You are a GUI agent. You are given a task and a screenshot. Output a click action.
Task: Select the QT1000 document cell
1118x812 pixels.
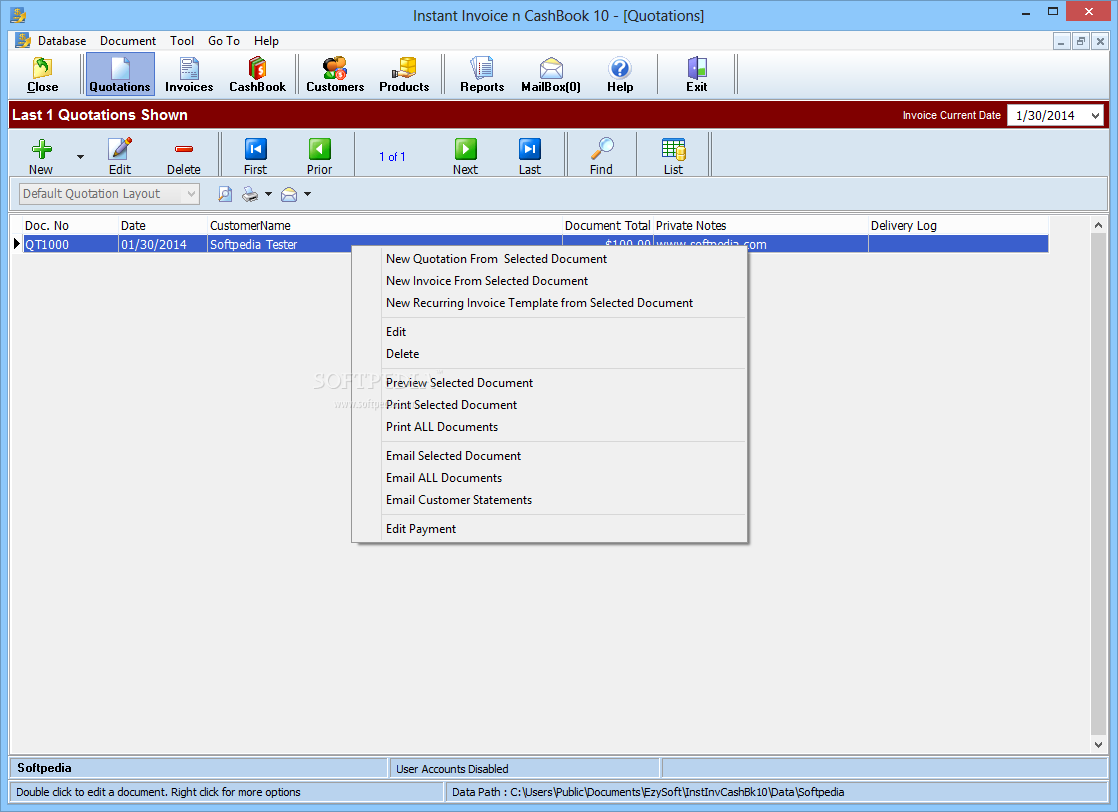click(x=71, y=245)
